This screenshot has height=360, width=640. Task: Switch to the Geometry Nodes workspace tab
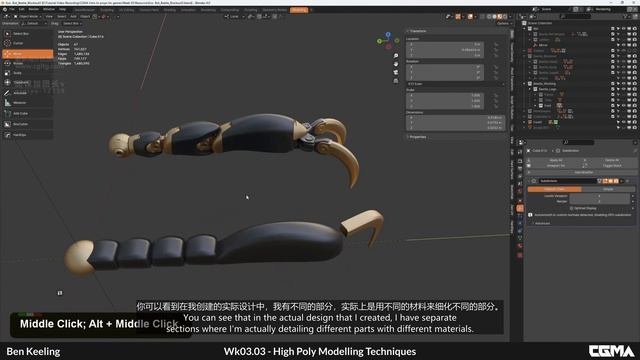[x=274, y=10]
